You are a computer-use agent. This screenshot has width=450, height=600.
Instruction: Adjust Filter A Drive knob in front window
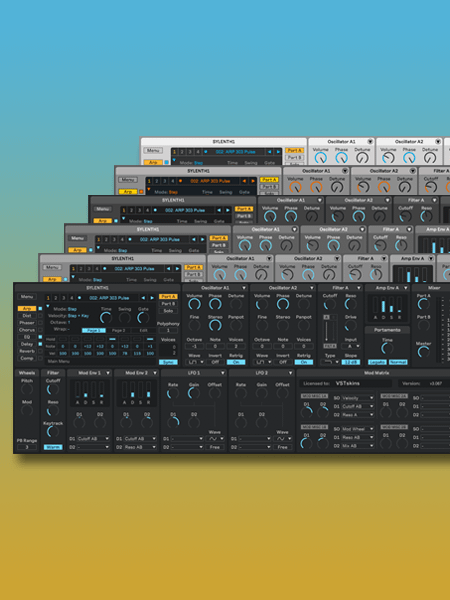(351, 326)
